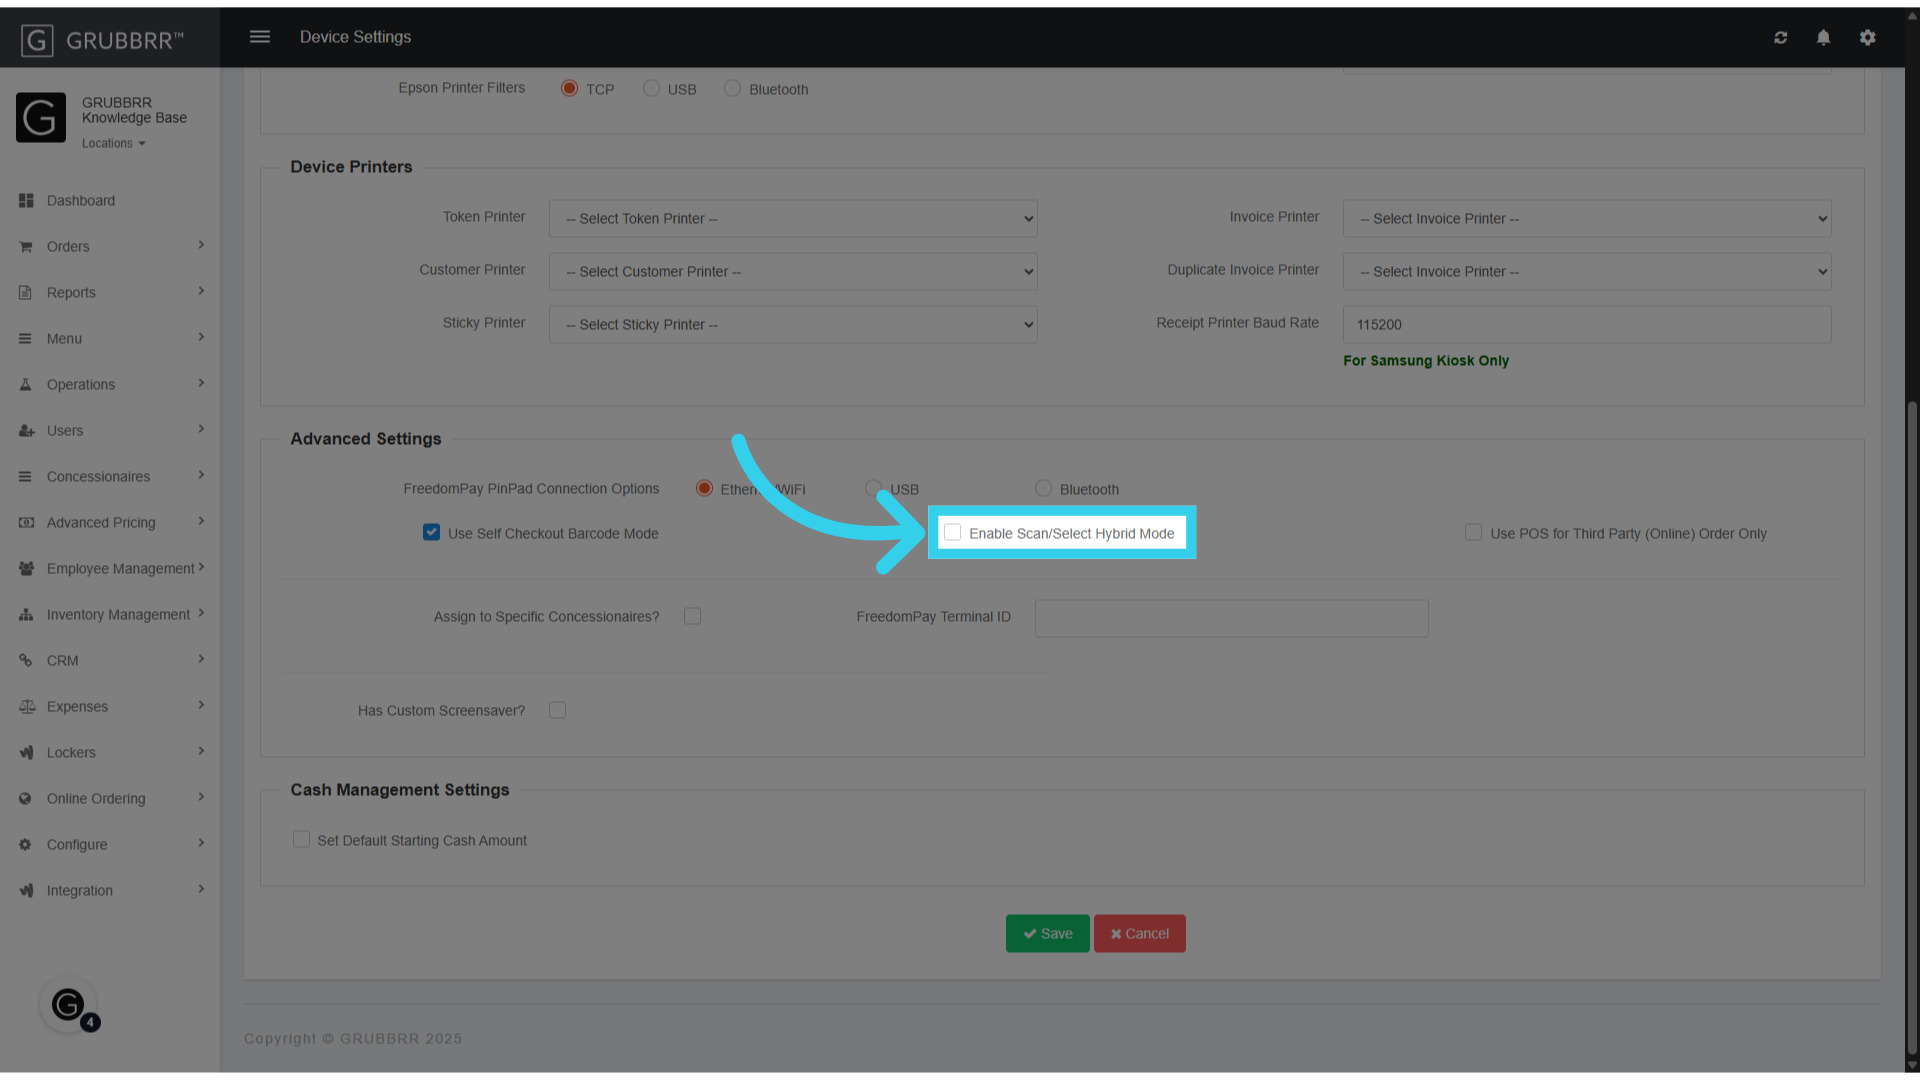Open the Invoice Printer dropdown
This screenshot has height=1080, width=1920.
[1586, 218]
